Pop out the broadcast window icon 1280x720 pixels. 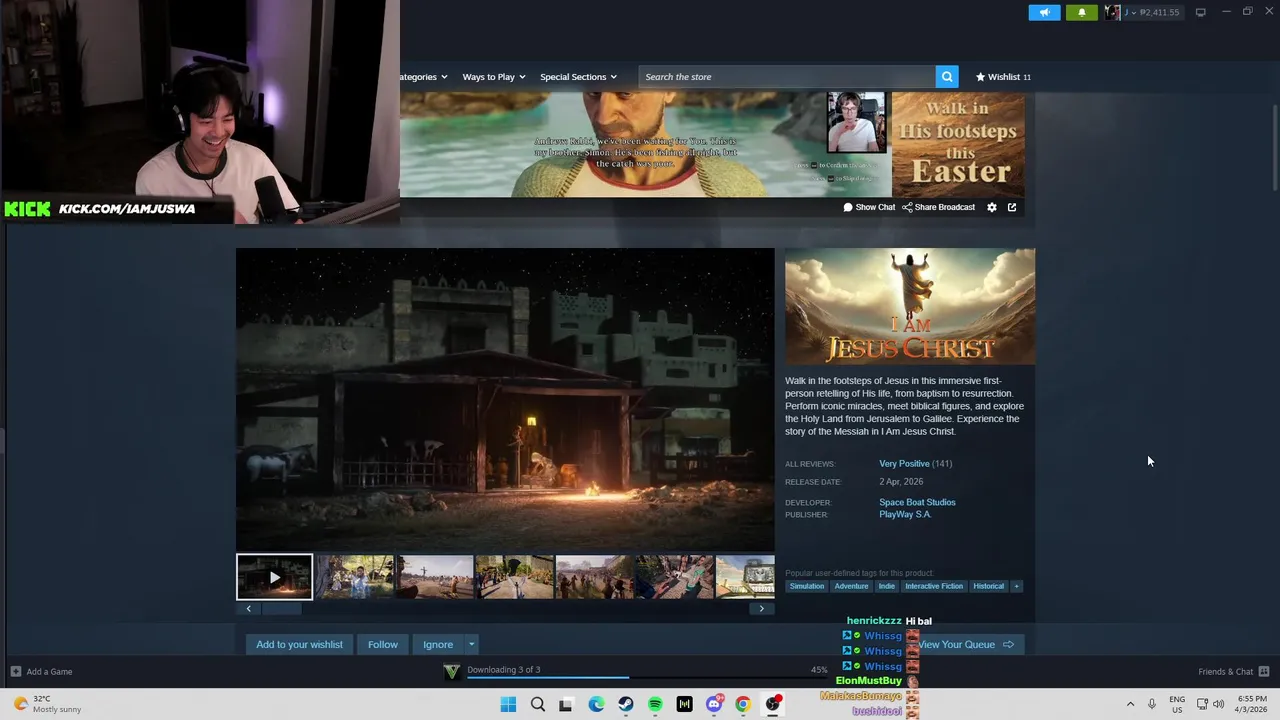[1012, 207]
